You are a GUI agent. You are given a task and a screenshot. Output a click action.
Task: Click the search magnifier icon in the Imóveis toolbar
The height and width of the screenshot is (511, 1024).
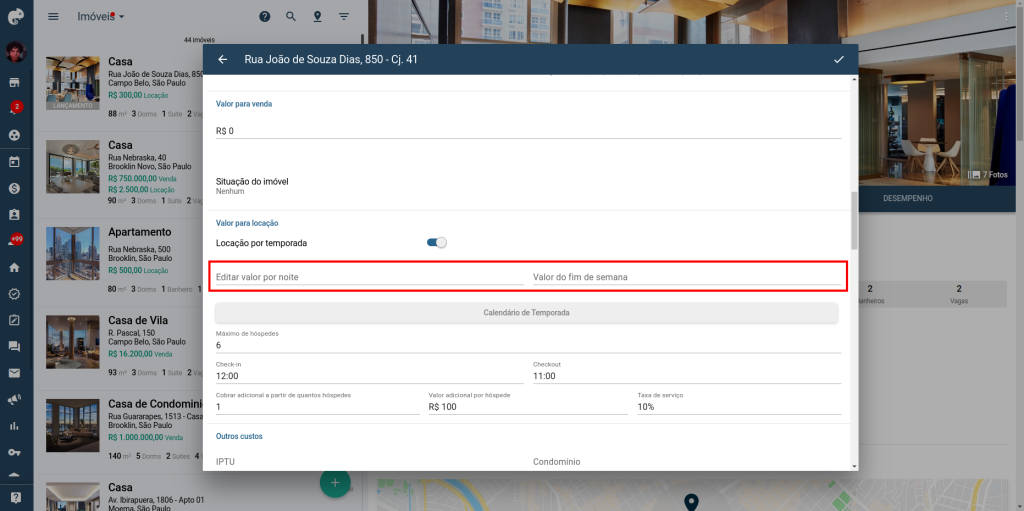(x=291, y=16)
